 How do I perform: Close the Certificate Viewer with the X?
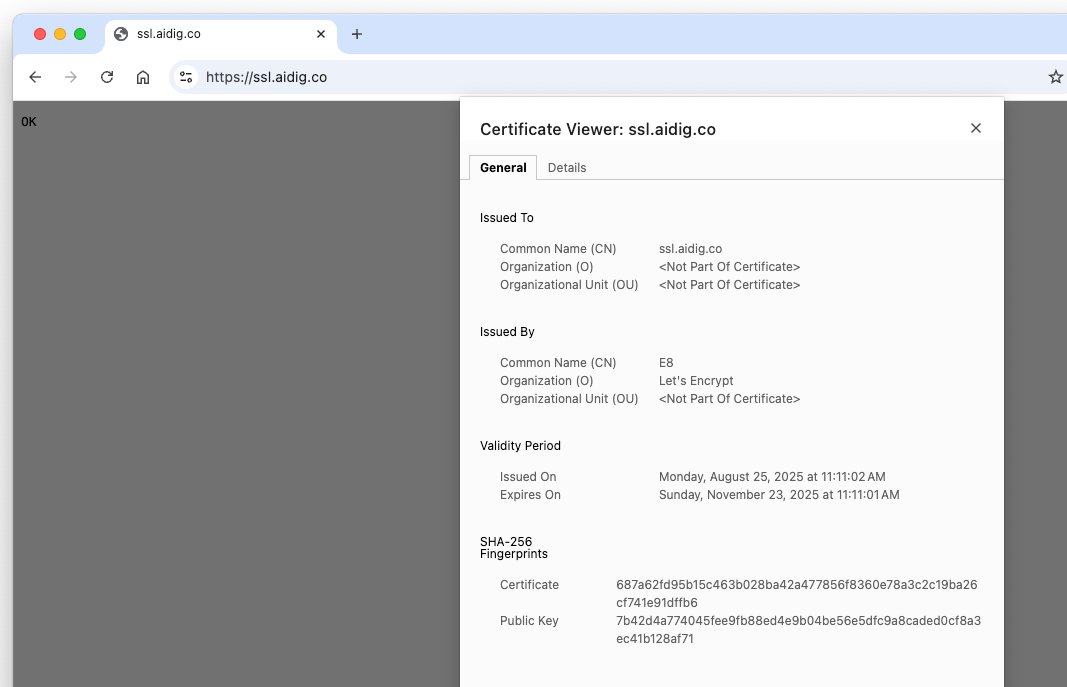pyautogui.click(x=975, y=128)
